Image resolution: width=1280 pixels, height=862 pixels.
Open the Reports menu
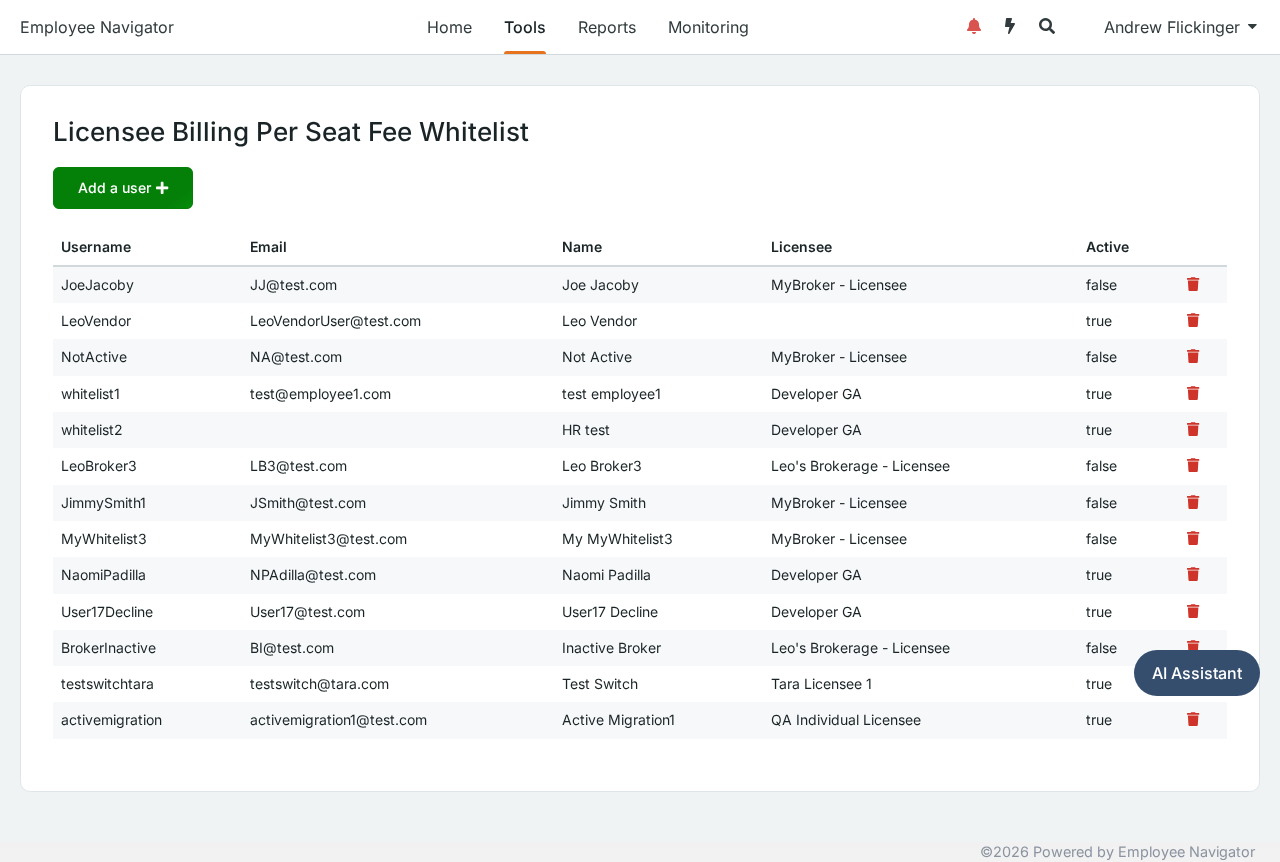607,27
